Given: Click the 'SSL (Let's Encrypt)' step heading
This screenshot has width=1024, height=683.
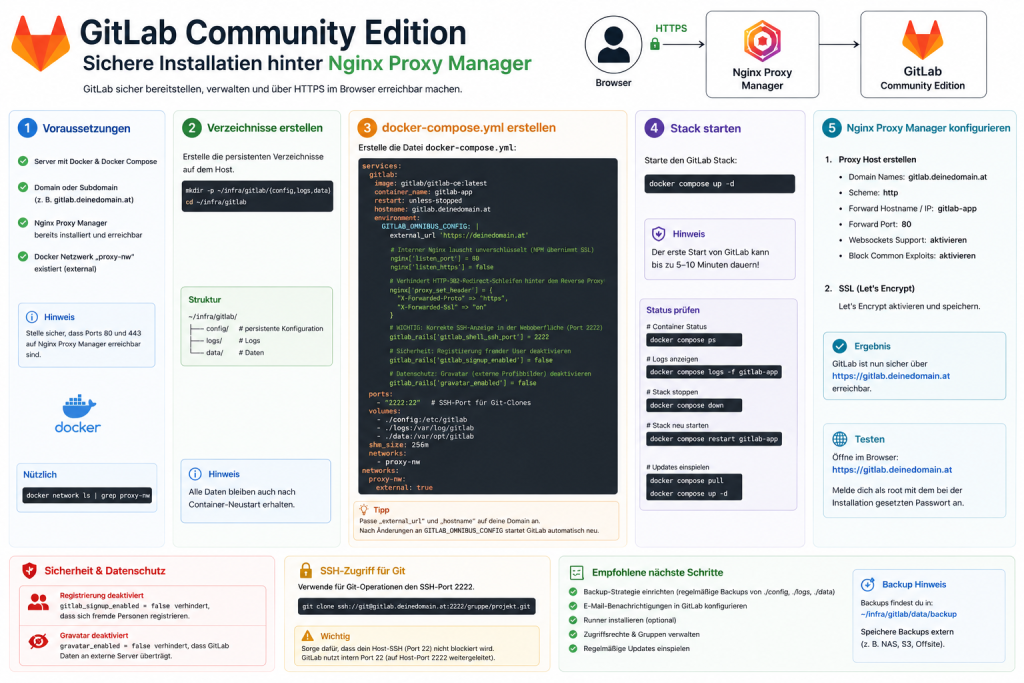Looking at the screenshot, I should coord(876,288).
